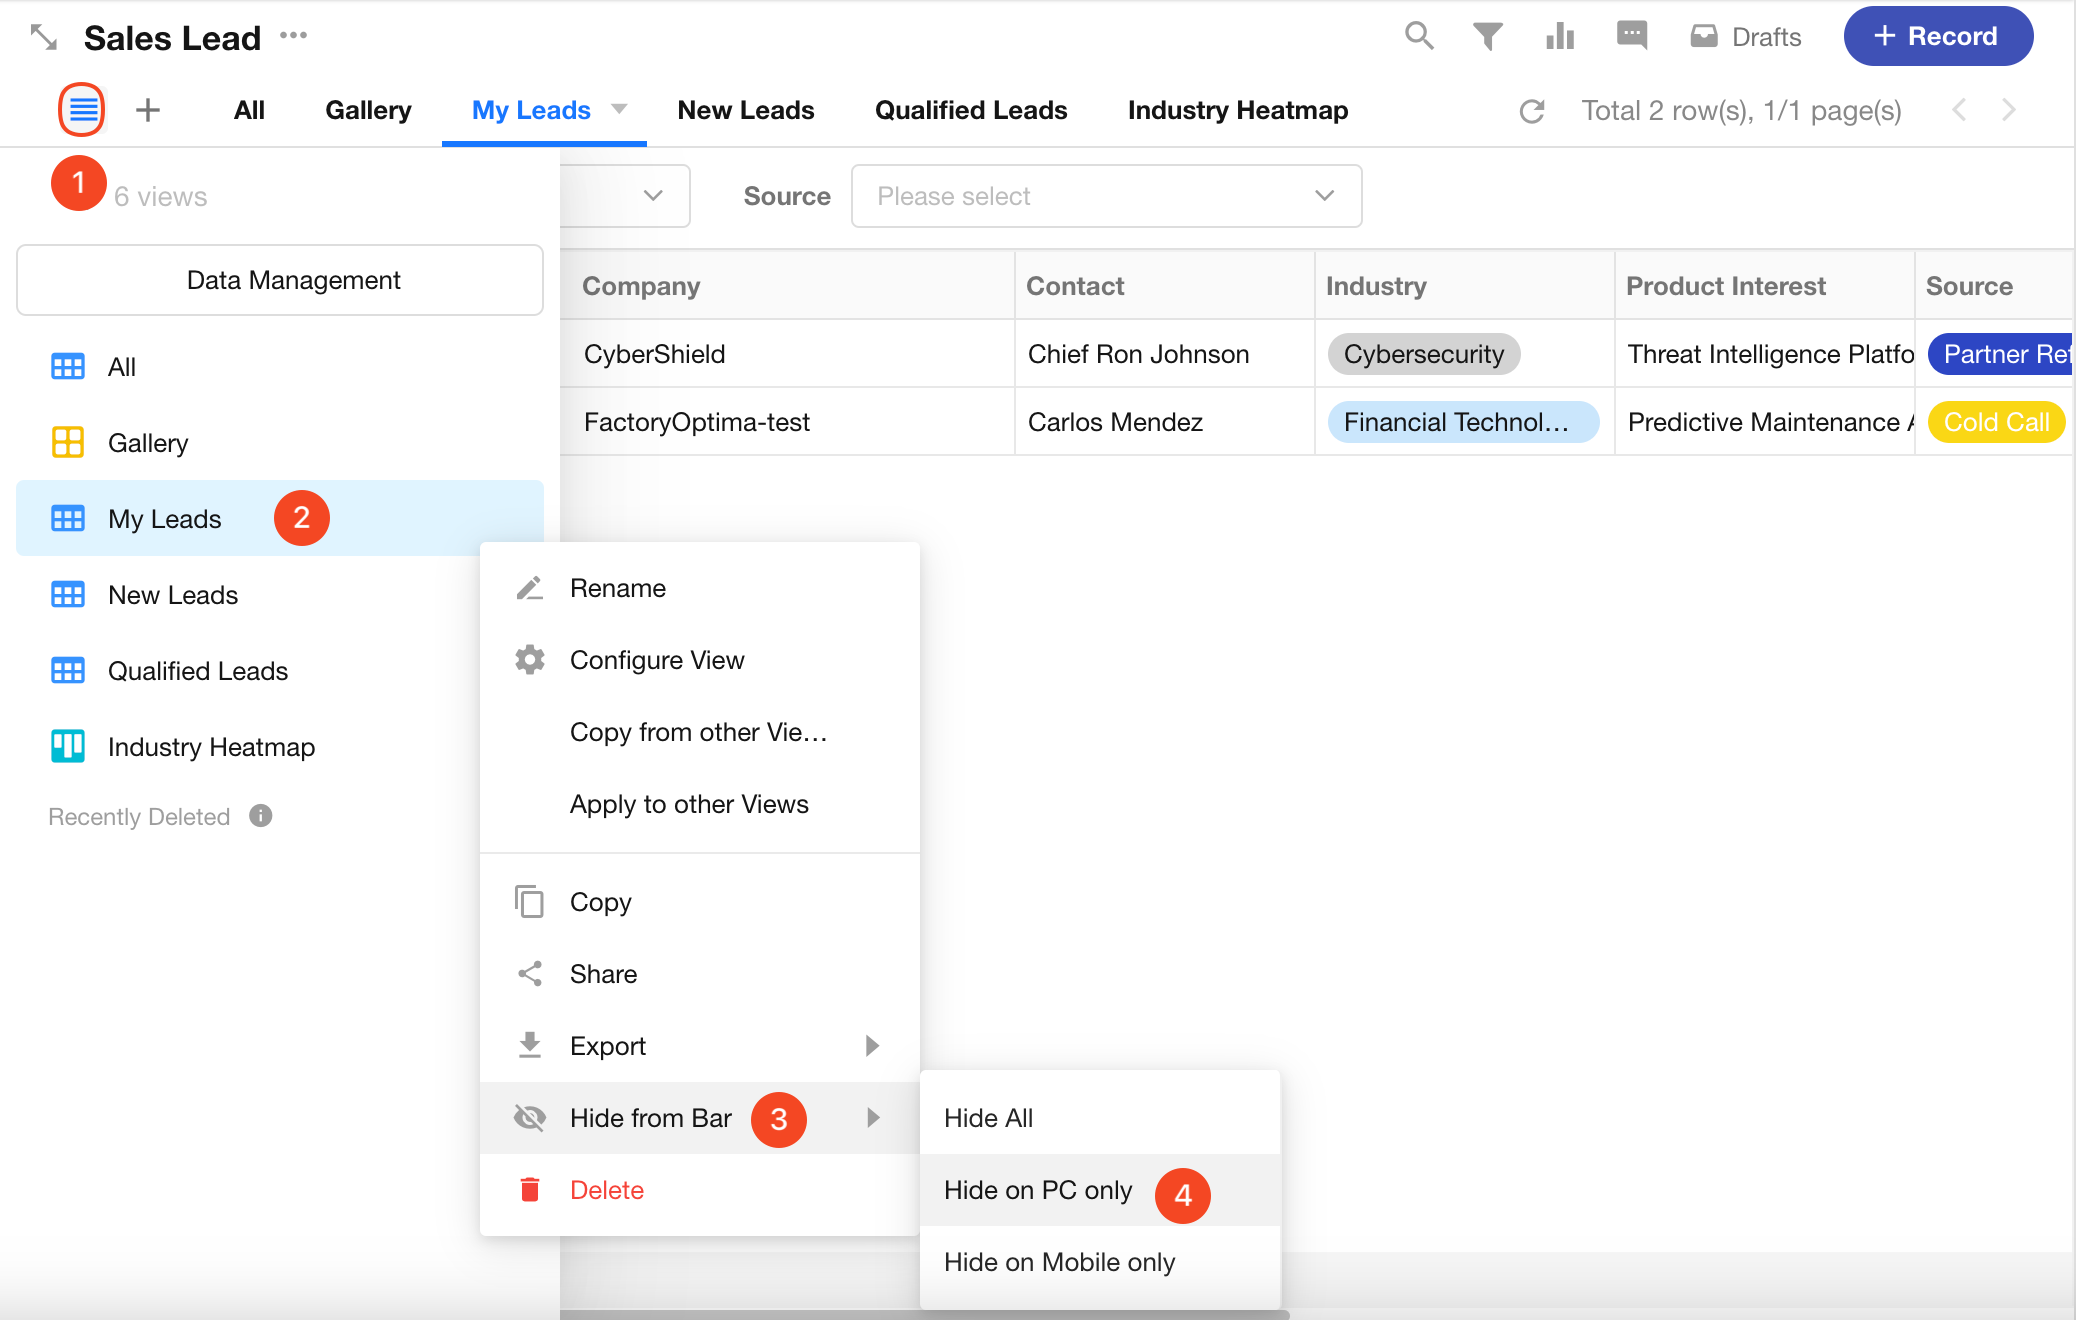2076x1320 pixels.
Task: Click the search magnifier icon
Action: click(1419, 36)
